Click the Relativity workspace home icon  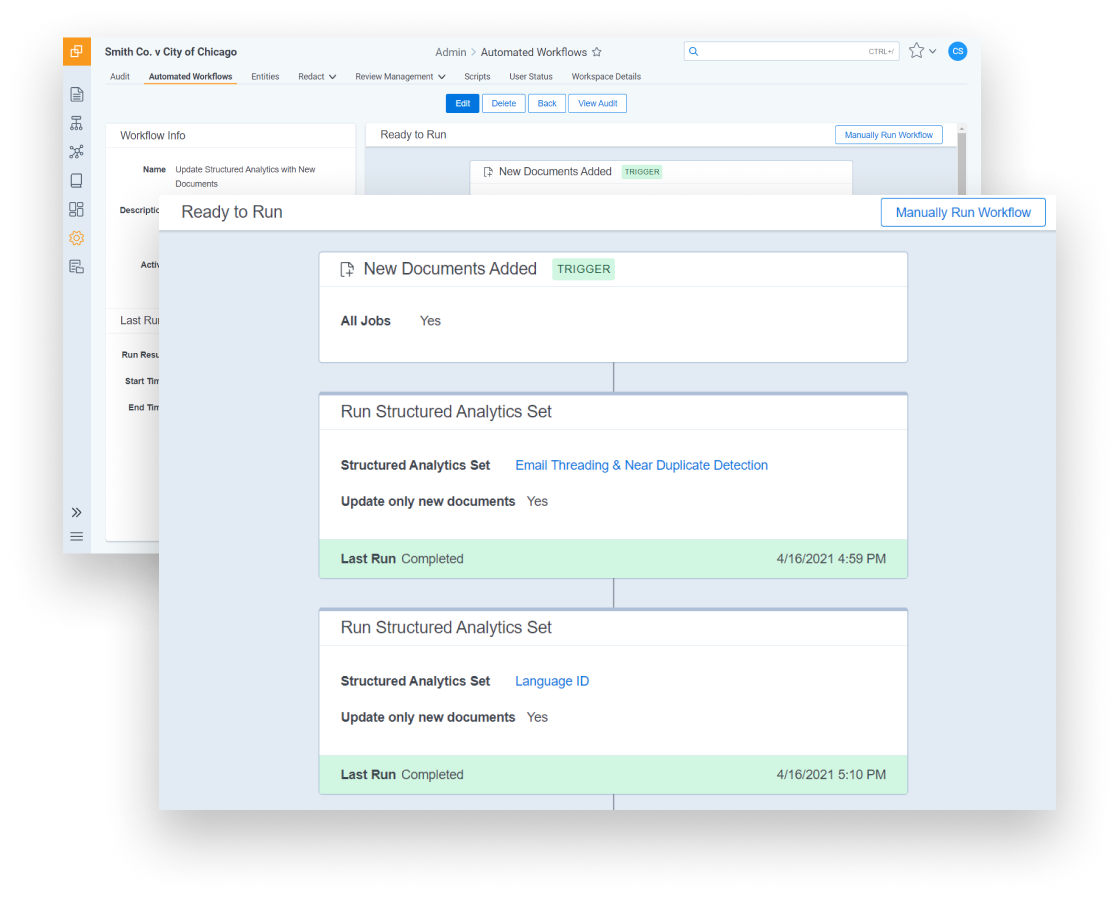[77, 51]
